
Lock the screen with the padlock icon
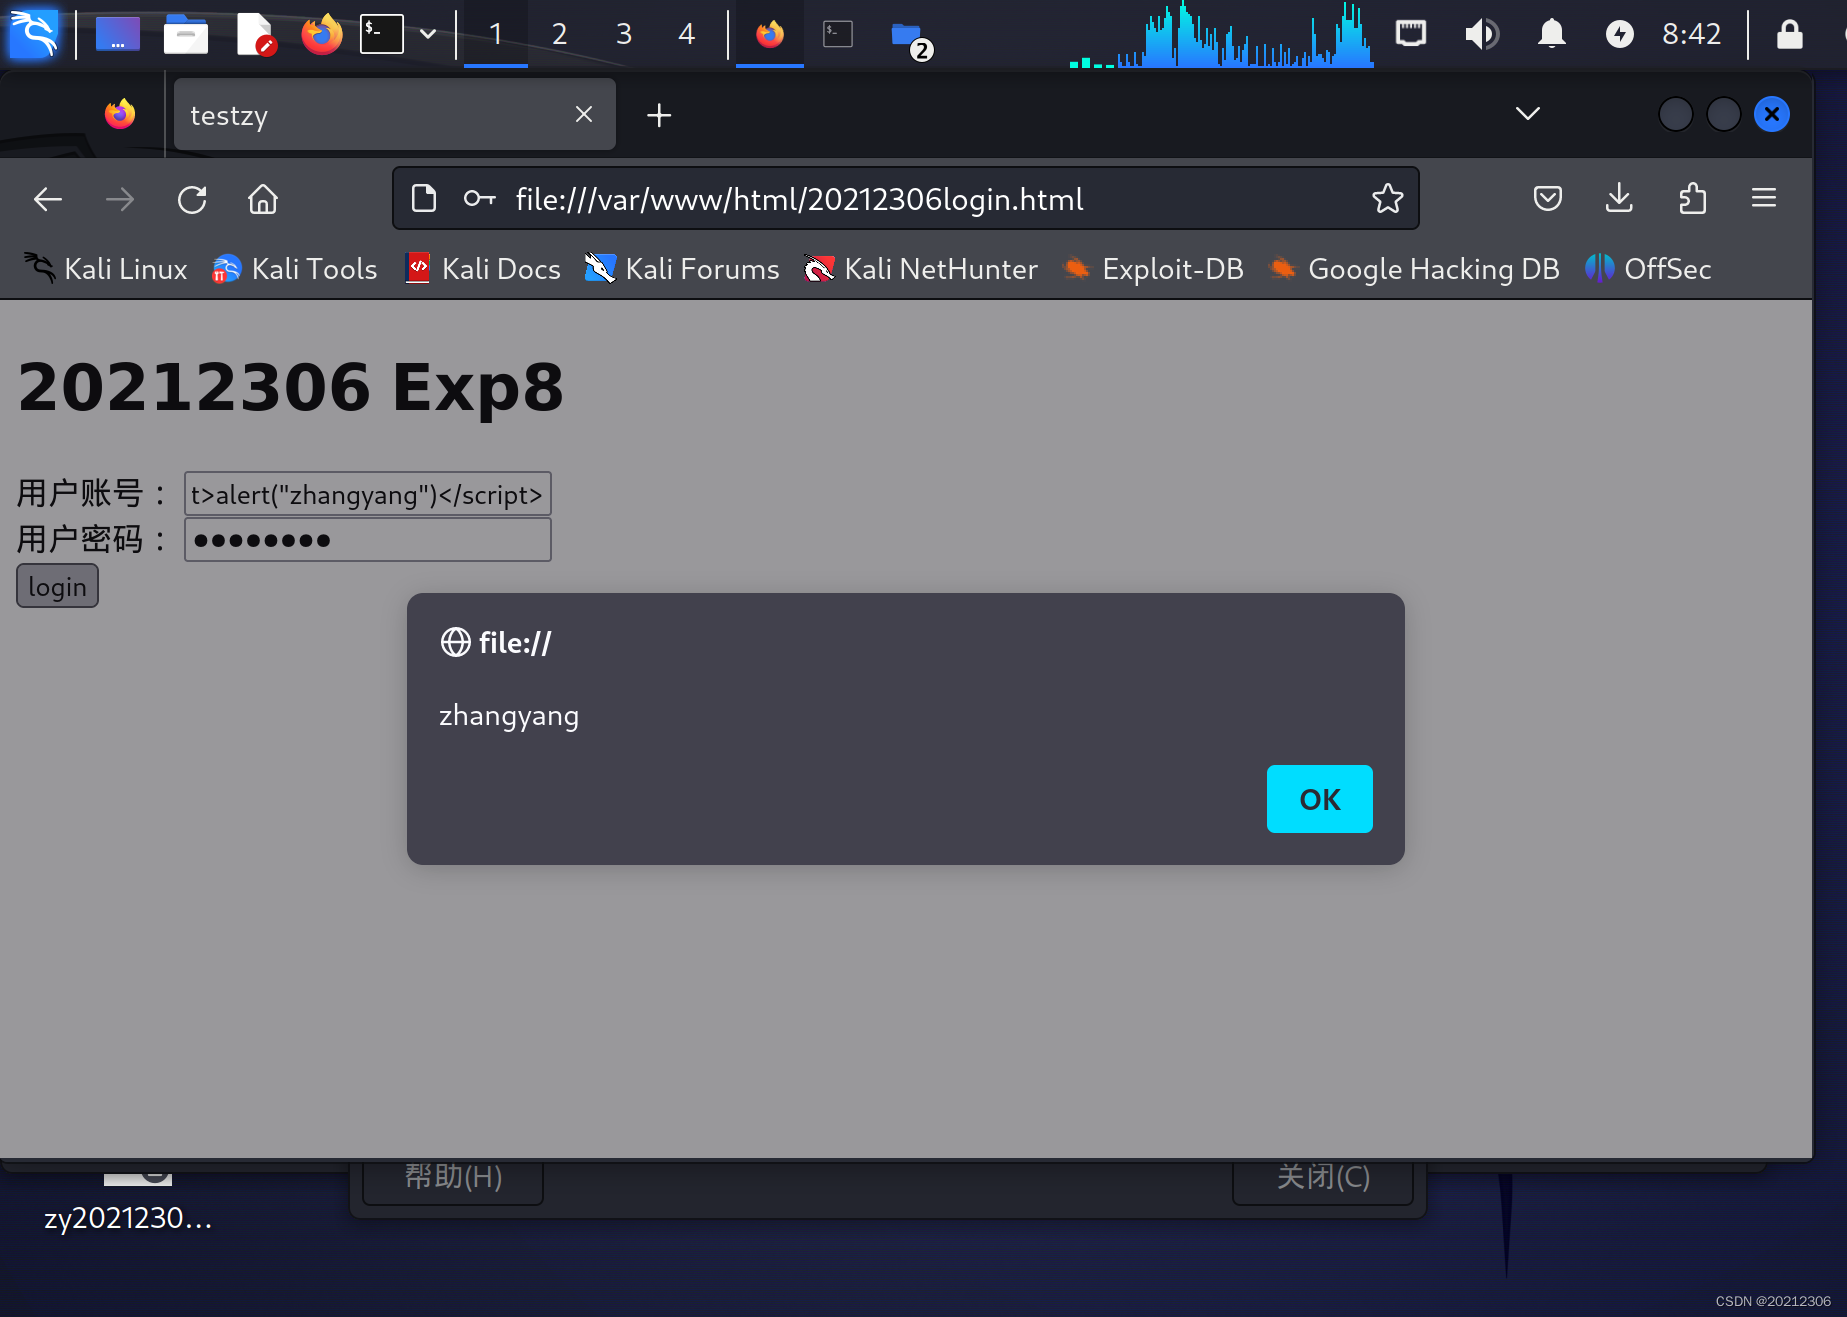(x=1790, y=34)
